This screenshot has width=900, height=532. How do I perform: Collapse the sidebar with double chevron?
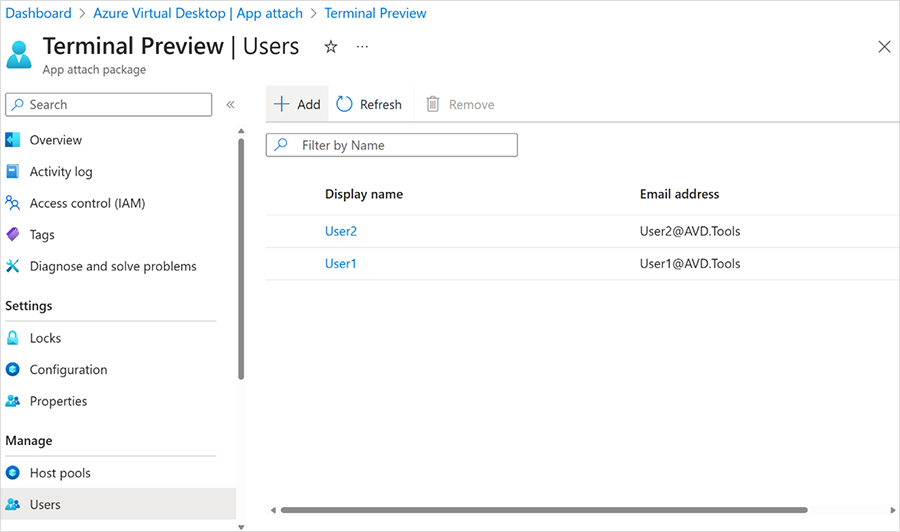(x=230, y=104)
